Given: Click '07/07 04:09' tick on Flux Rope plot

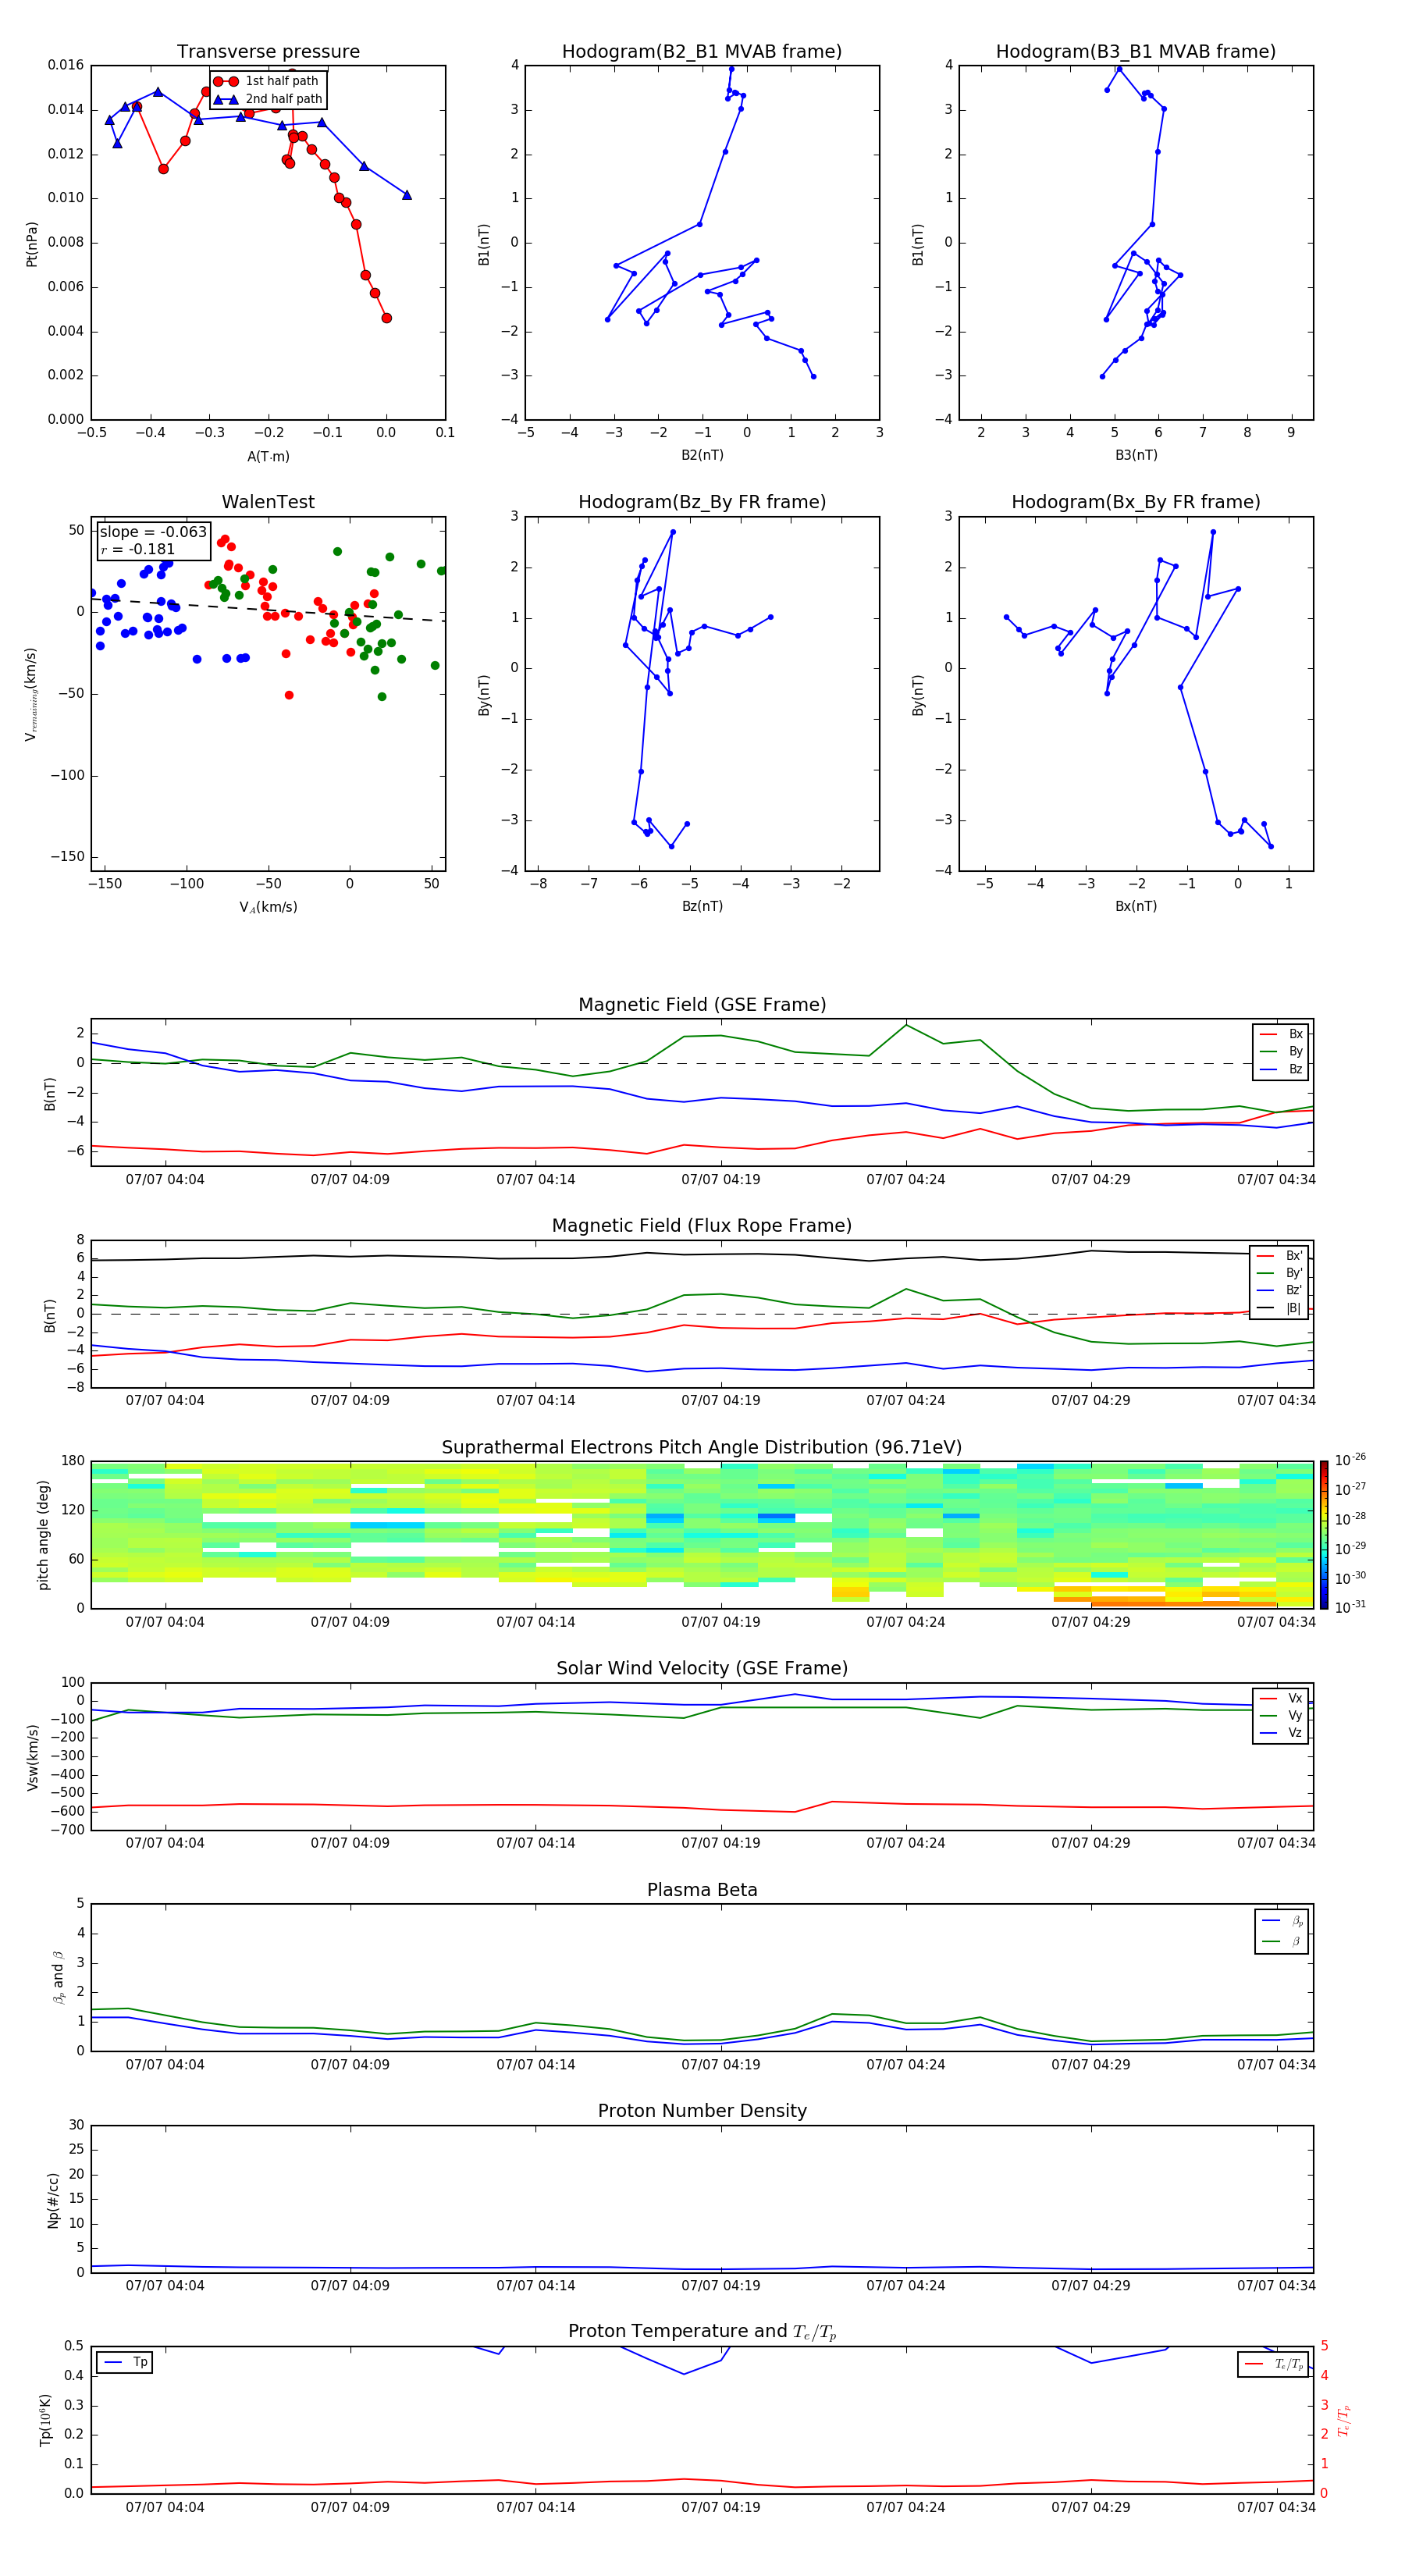Looking at the screenshot, I should click(350, 1401).
